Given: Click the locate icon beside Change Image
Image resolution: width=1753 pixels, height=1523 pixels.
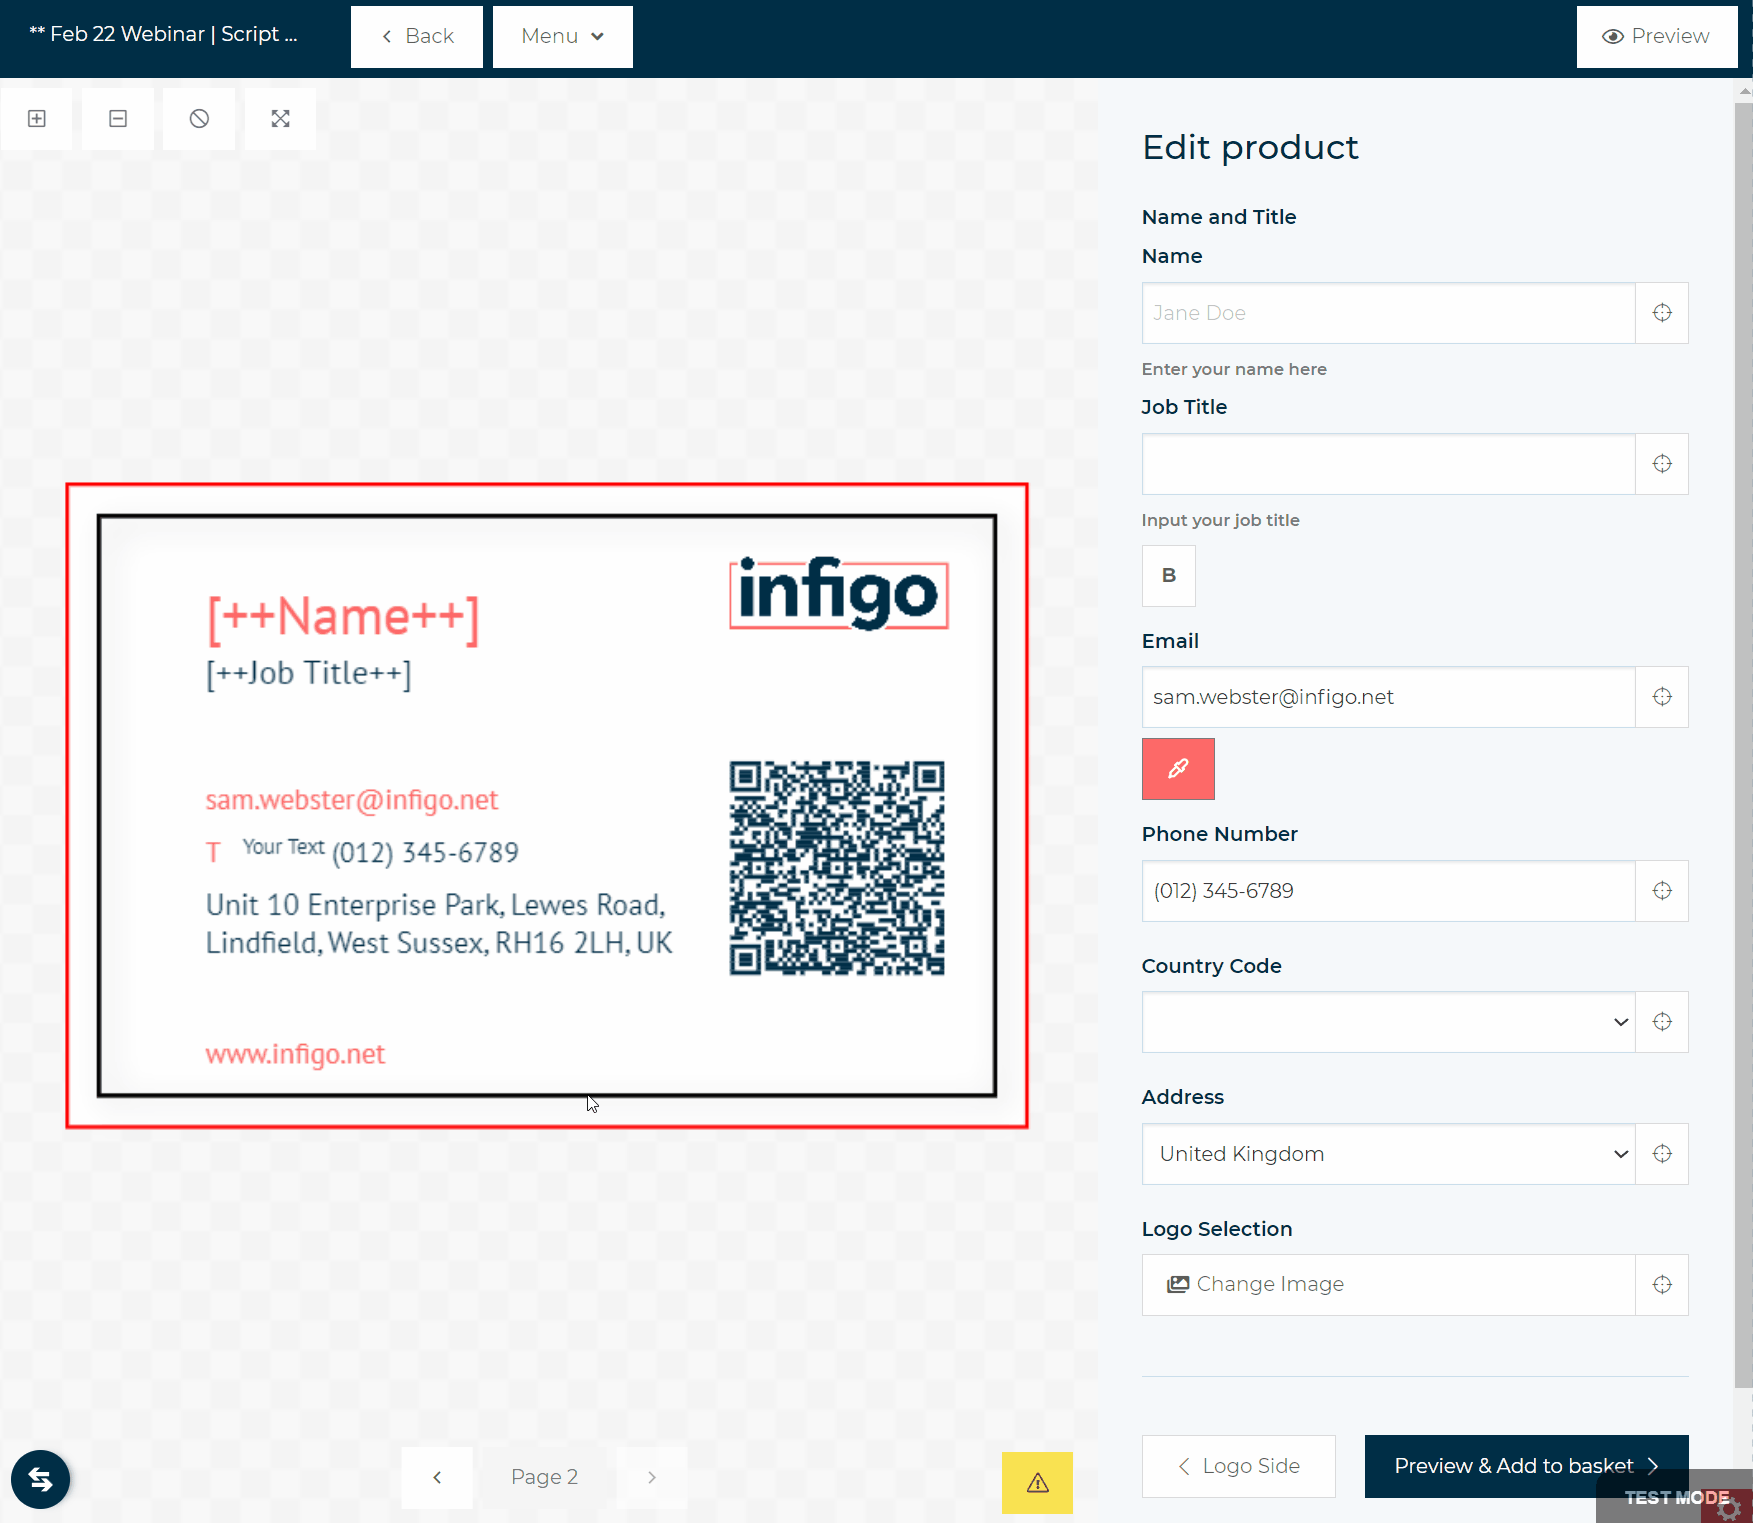Looking at the screenshot, I should (x=1662, y=1285).
